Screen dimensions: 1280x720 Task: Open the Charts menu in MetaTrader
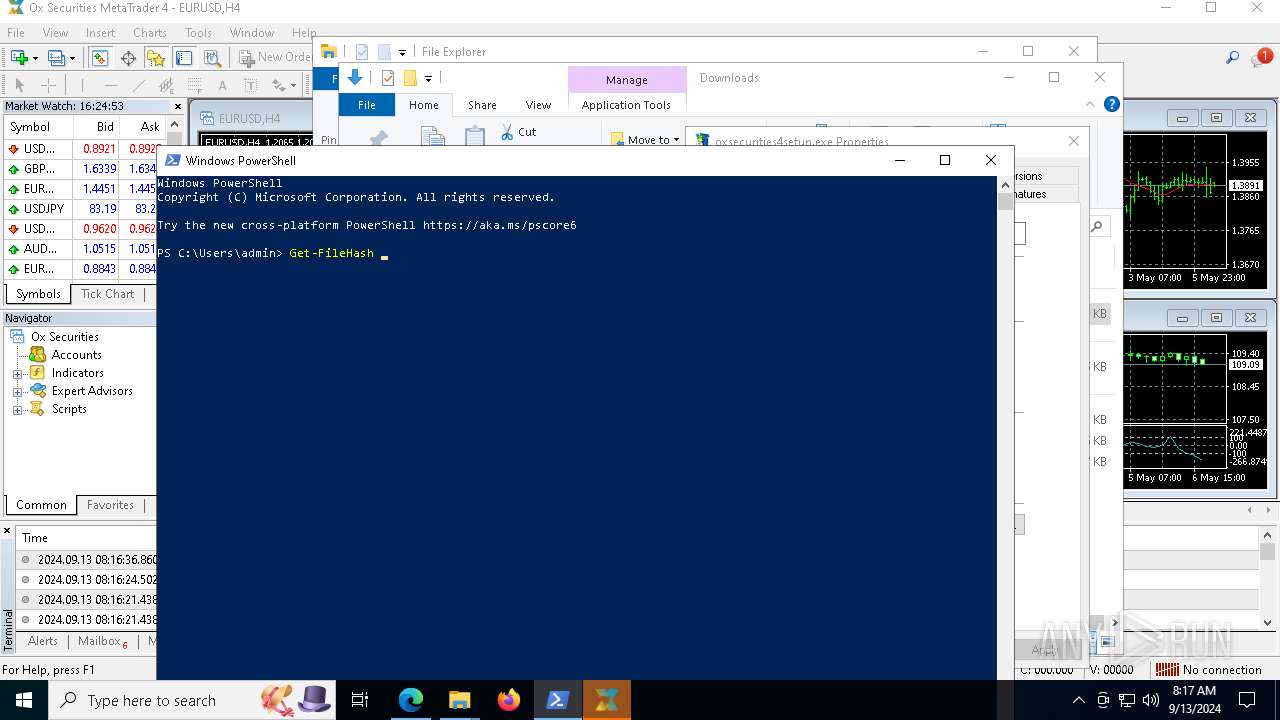click(150, 33)
